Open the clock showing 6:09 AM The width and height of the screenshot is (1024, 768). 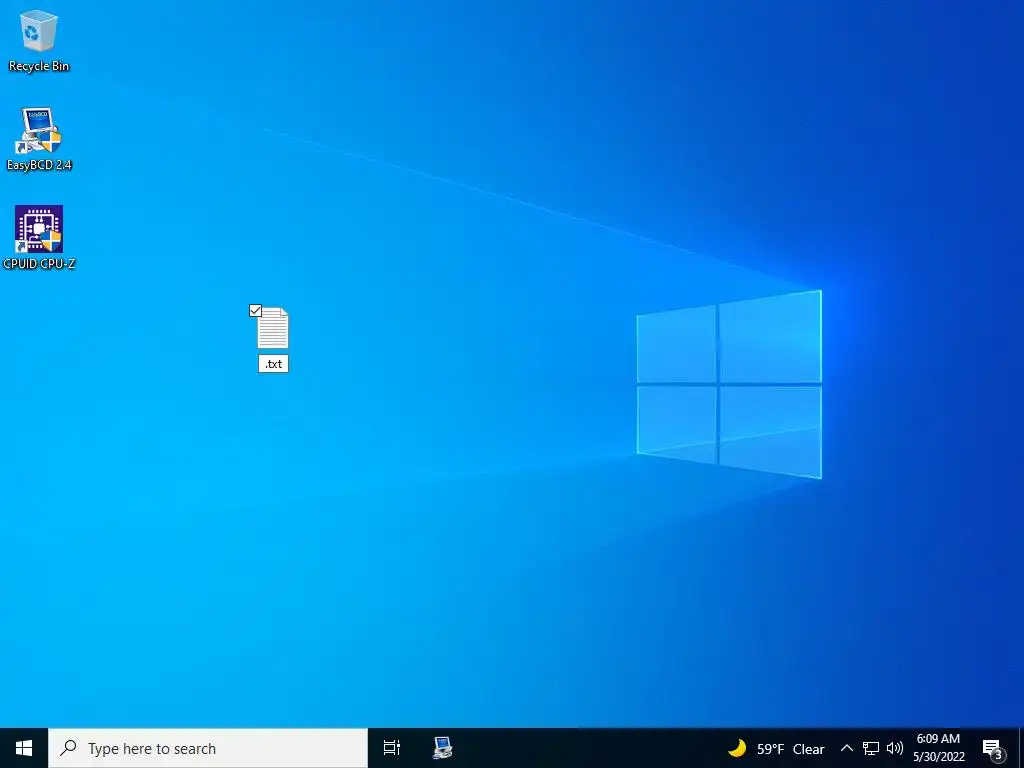click(x=938, y=748)
